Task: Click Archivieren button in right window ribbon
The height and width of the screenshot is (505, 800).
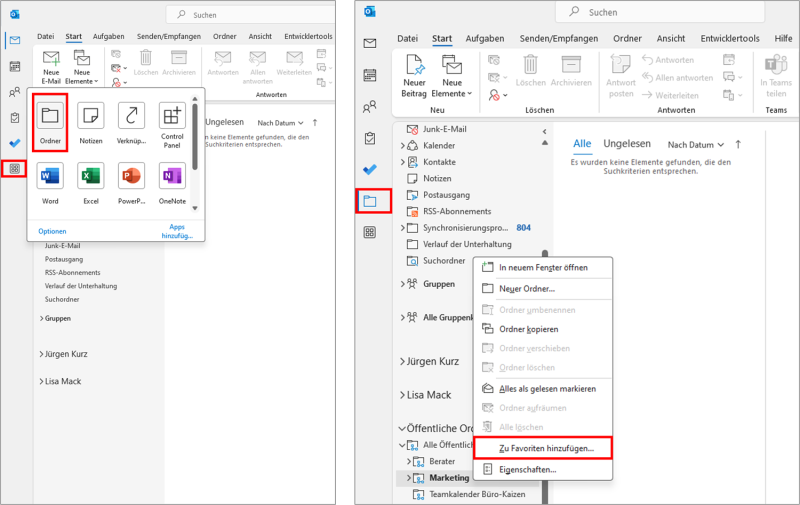Action: tap(571, 70)
